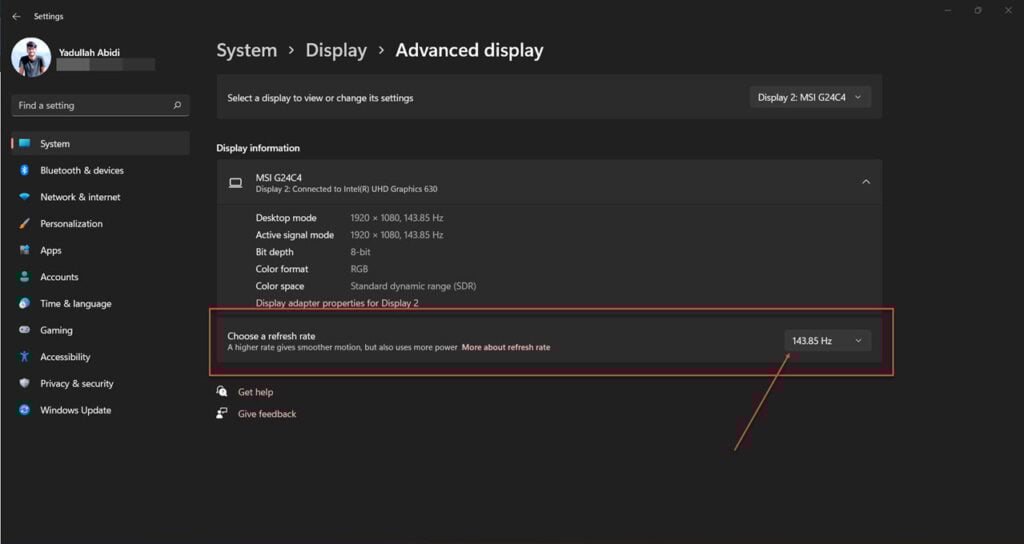This screenshot has width=1024, height=544.
Task: Click the Desktop mode value 1920 × 1080, 143.85 Hz
Action: (x=397, y=217)
